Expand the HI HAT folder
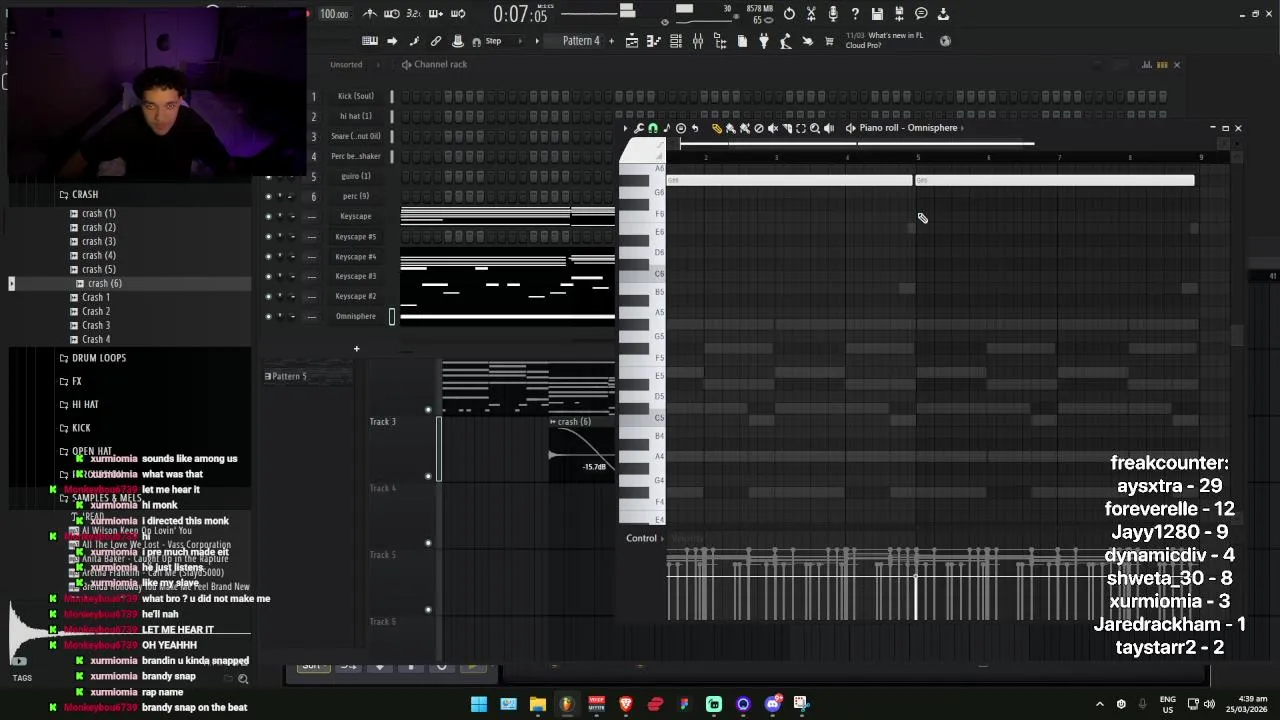This screenshot has width=1280, height=720. (x=85, y=404)
